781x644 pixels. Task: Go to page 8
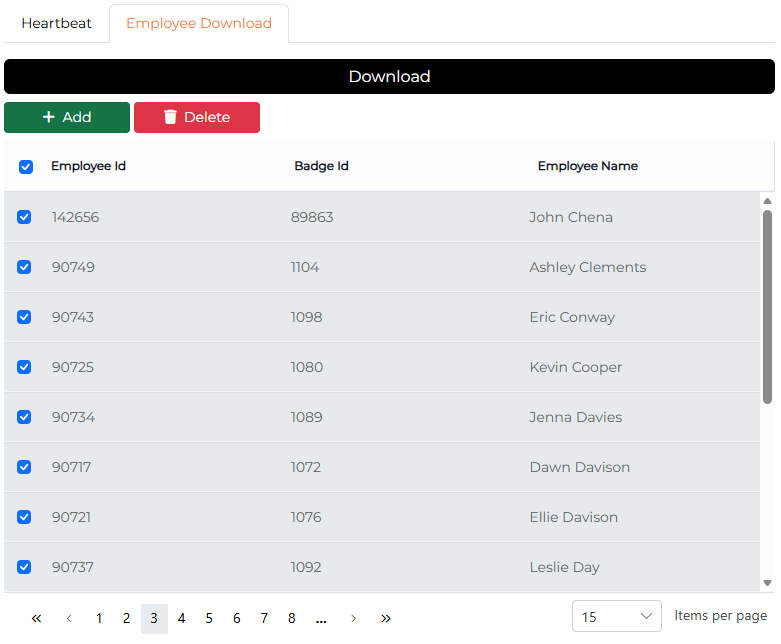(x=292, y=619)
